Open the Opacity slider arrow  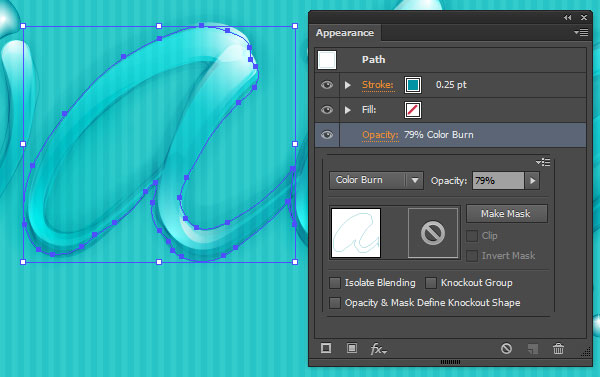click(532, 181)
